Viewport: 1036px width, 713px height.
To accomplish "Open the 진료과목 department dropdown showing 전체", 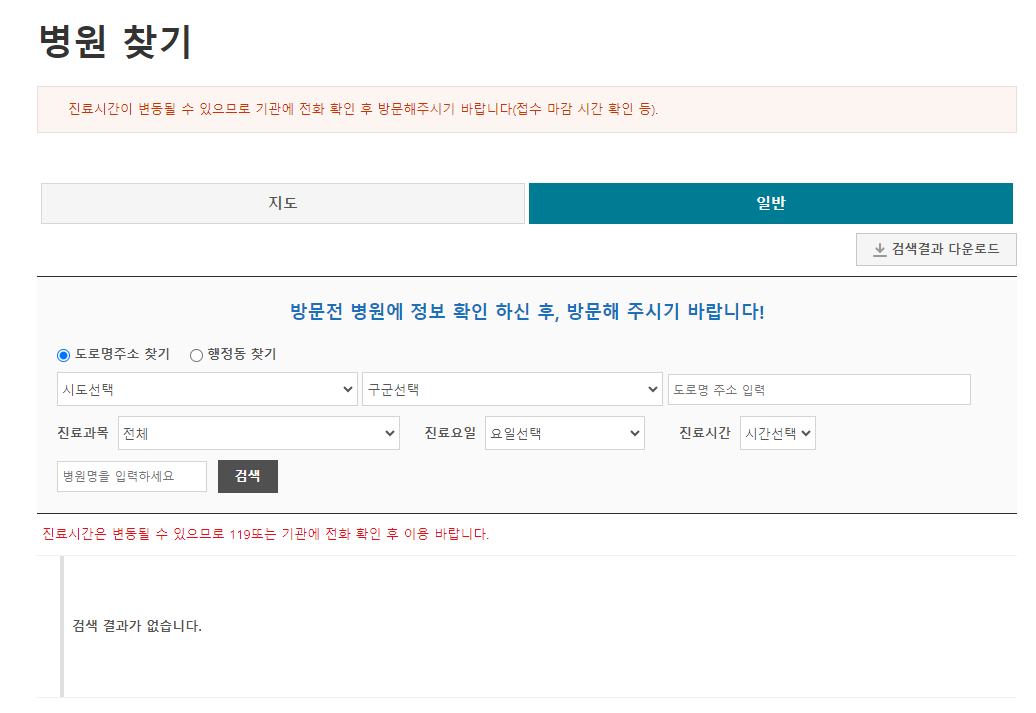I will coord(258,433).
